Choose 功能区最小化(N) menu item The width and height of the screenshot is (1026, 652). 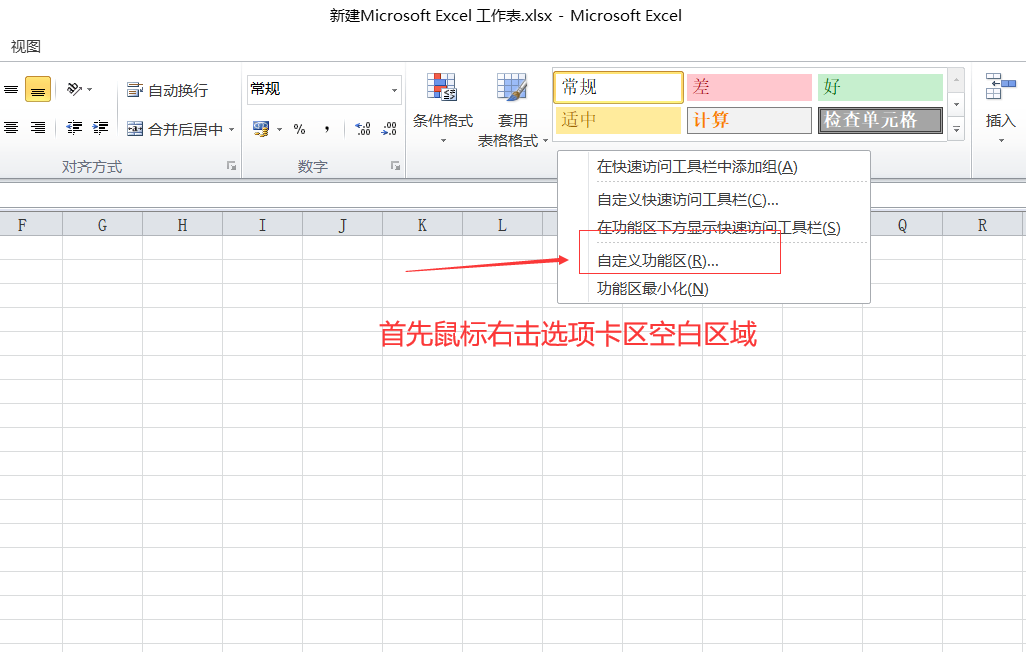click(652, 289)
